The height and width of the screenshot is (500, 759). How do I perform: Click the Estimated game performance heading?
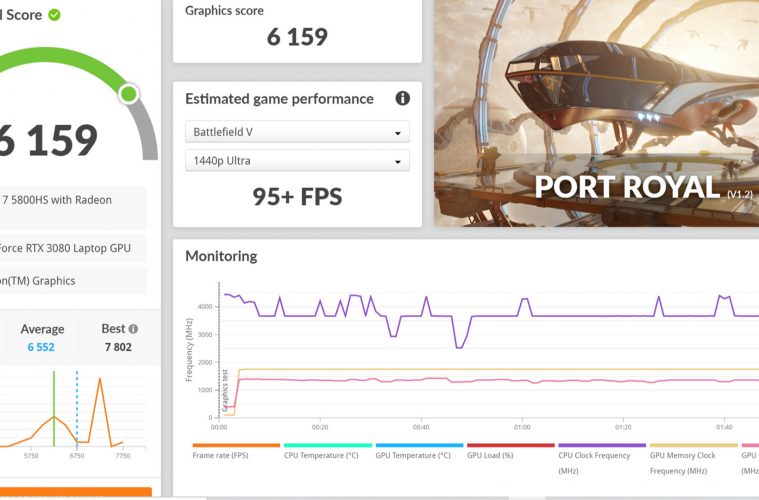pyautogui.click(x=279, y=99)
